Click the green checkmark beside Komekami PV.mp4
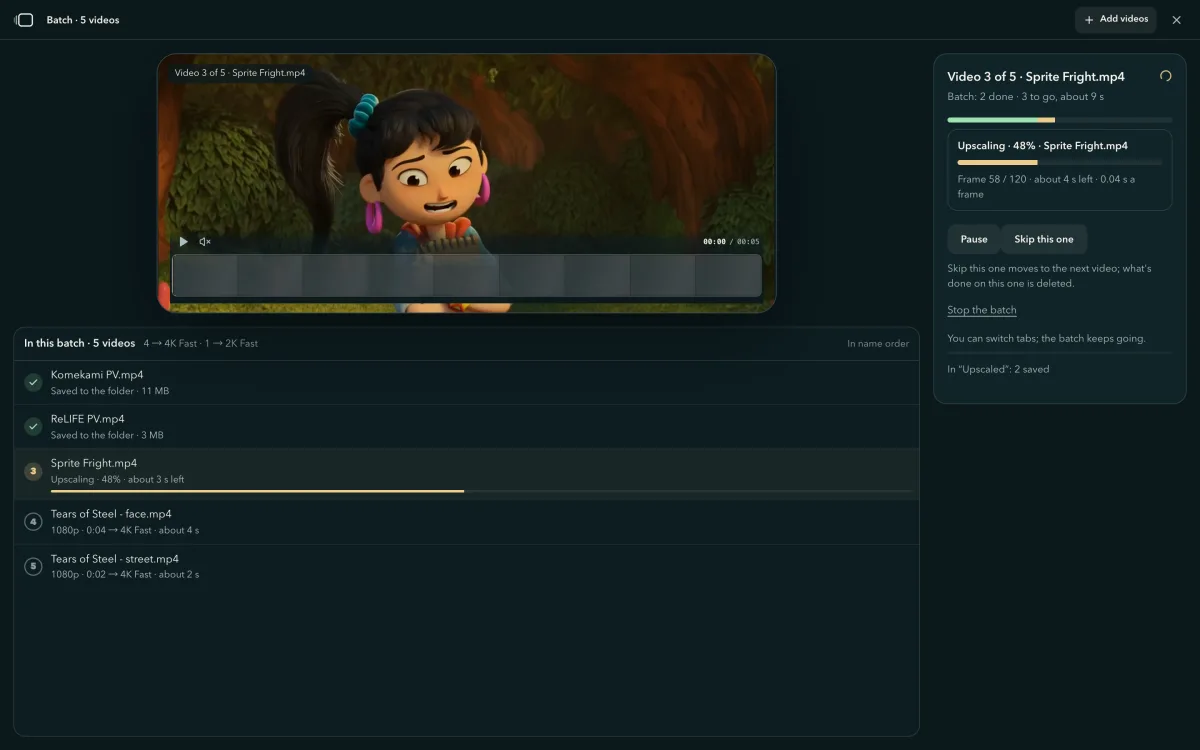This screenshot has width=1200, height=750. [33, 382]
